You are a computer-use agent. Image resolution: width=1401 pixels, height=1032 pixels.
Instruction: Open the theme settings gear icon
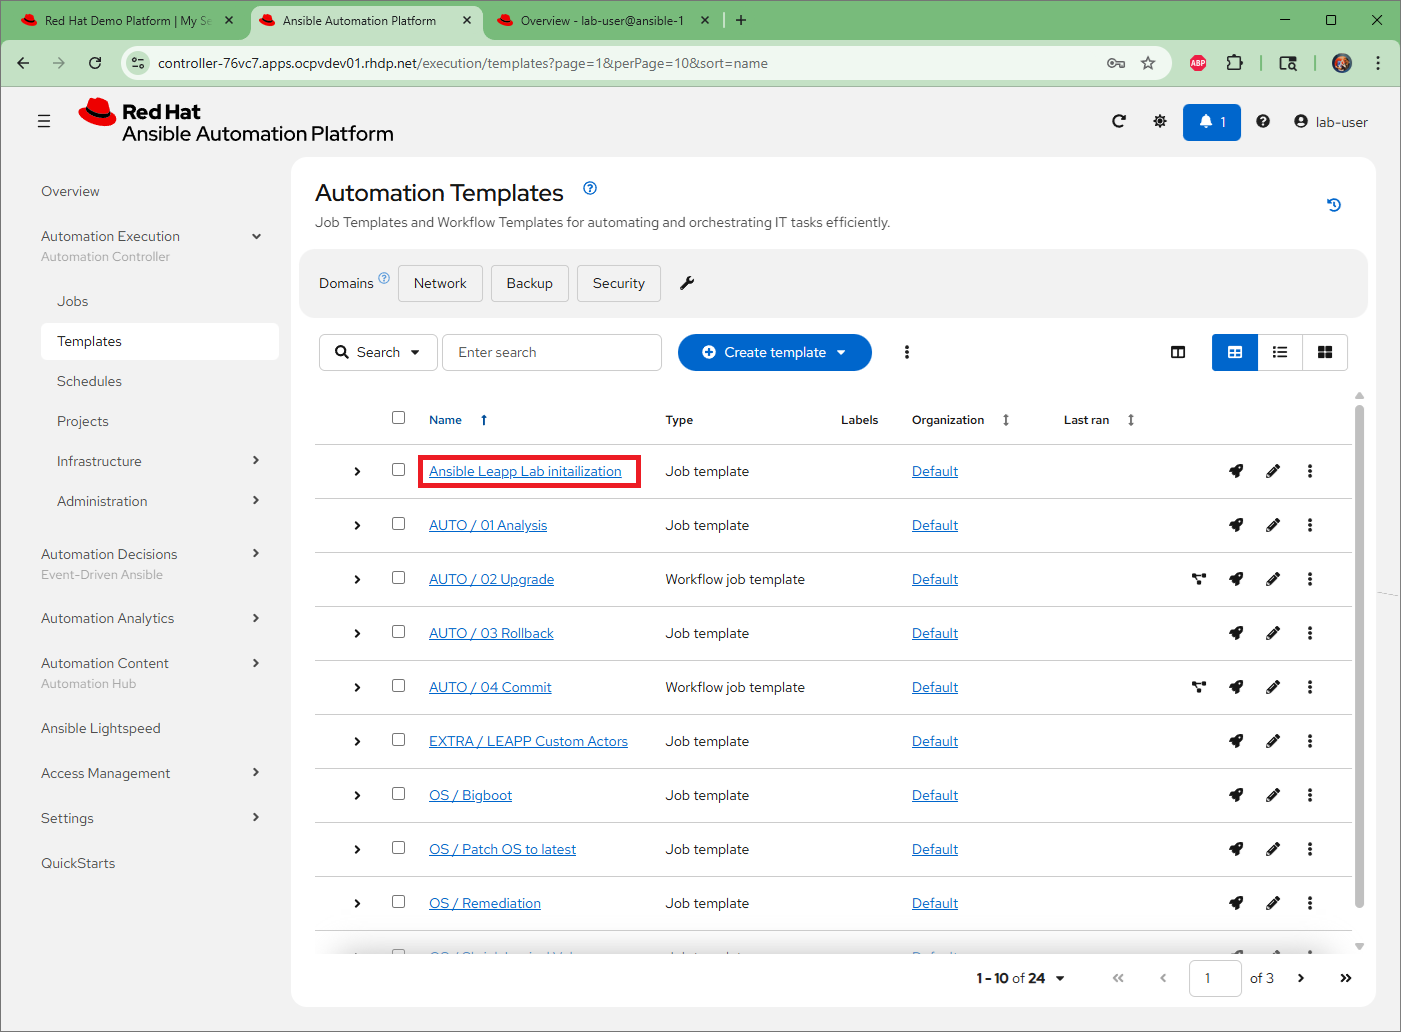(x=1160, y=121)
